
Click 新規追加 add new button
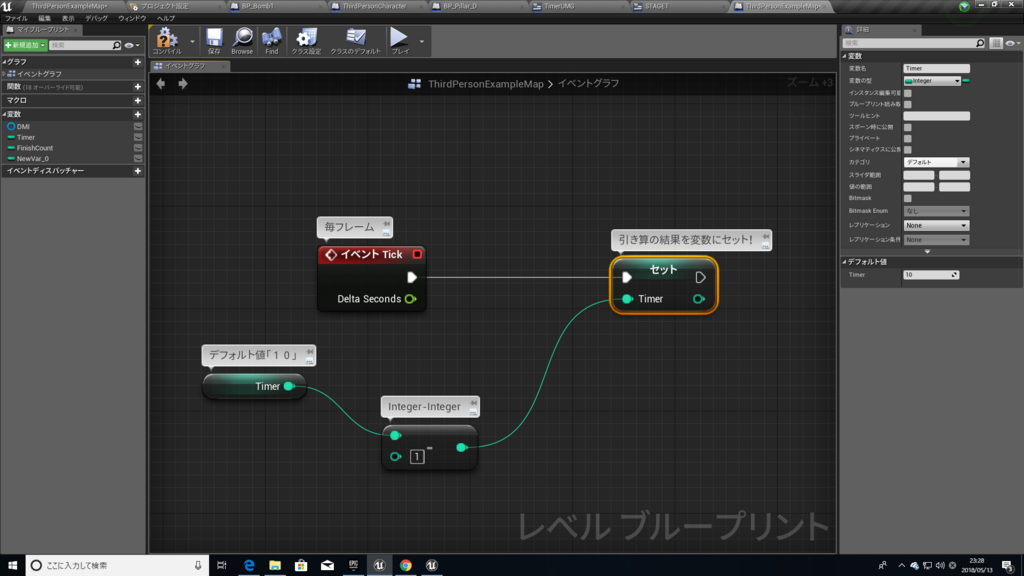(25, 45)
